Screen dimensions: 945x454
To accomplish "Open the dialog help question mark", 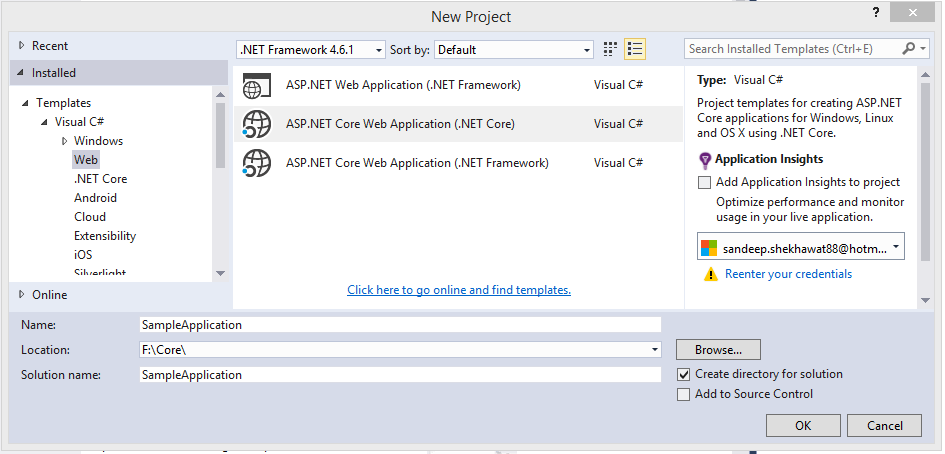I will coord(876,13).
